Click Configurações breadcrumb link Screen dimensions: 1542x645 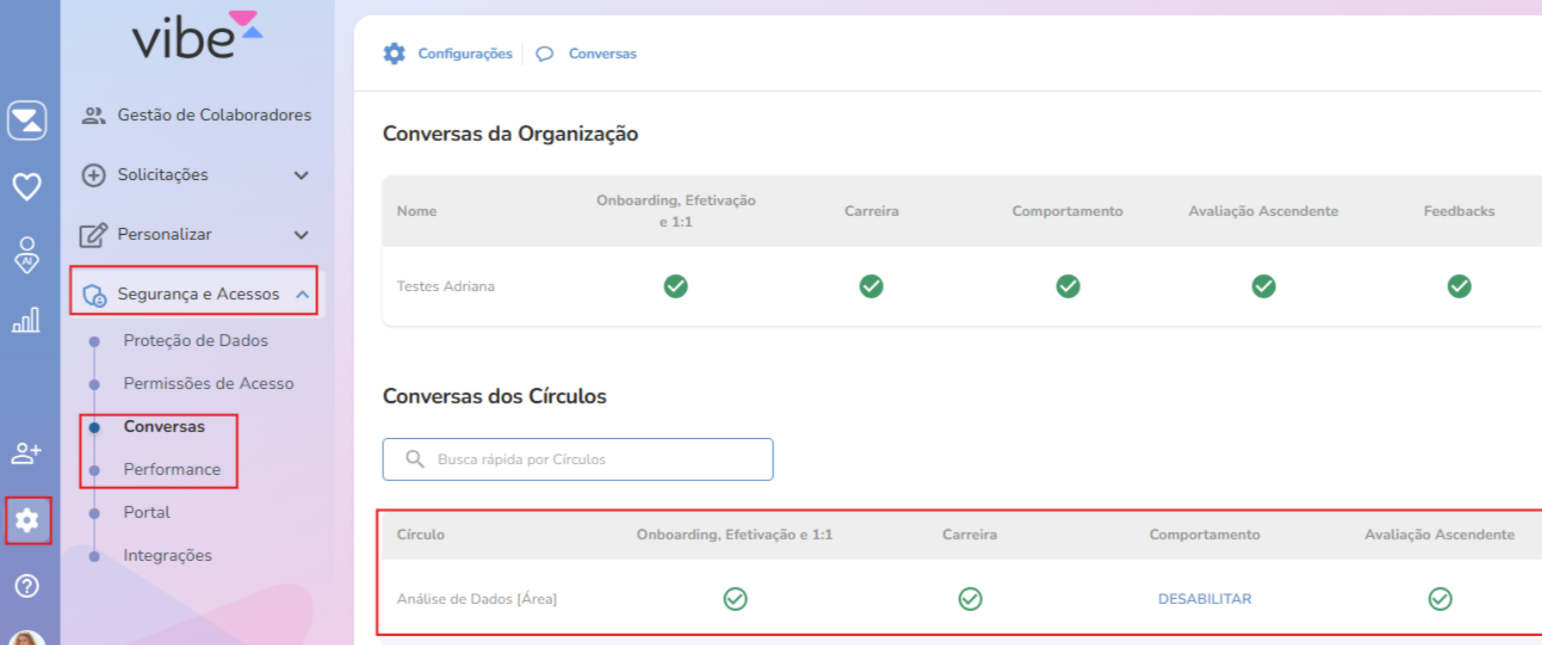(x=464, y=54)
